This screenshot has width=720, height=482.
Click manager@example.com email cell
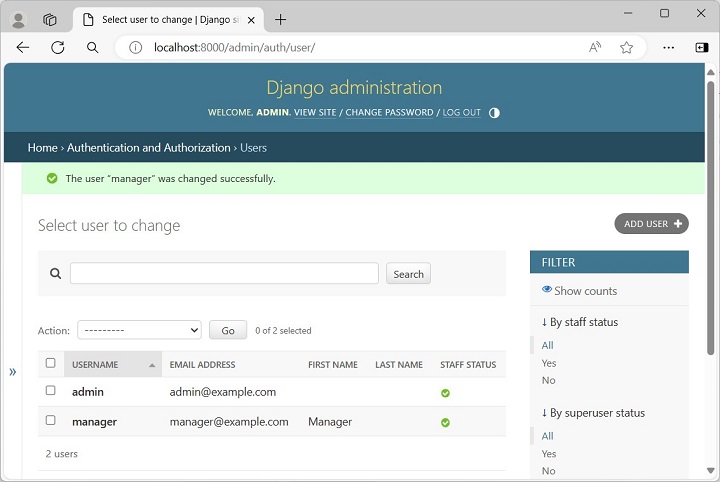[x=229, y=422]
